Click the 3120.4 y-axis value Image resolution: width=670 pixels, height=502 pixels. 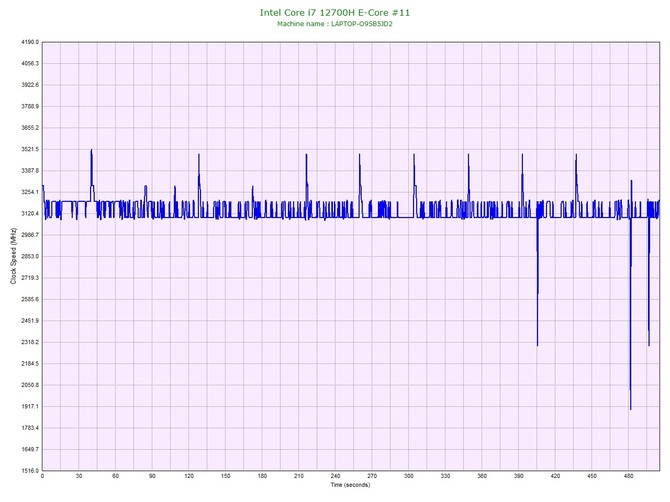coord(30,214)
